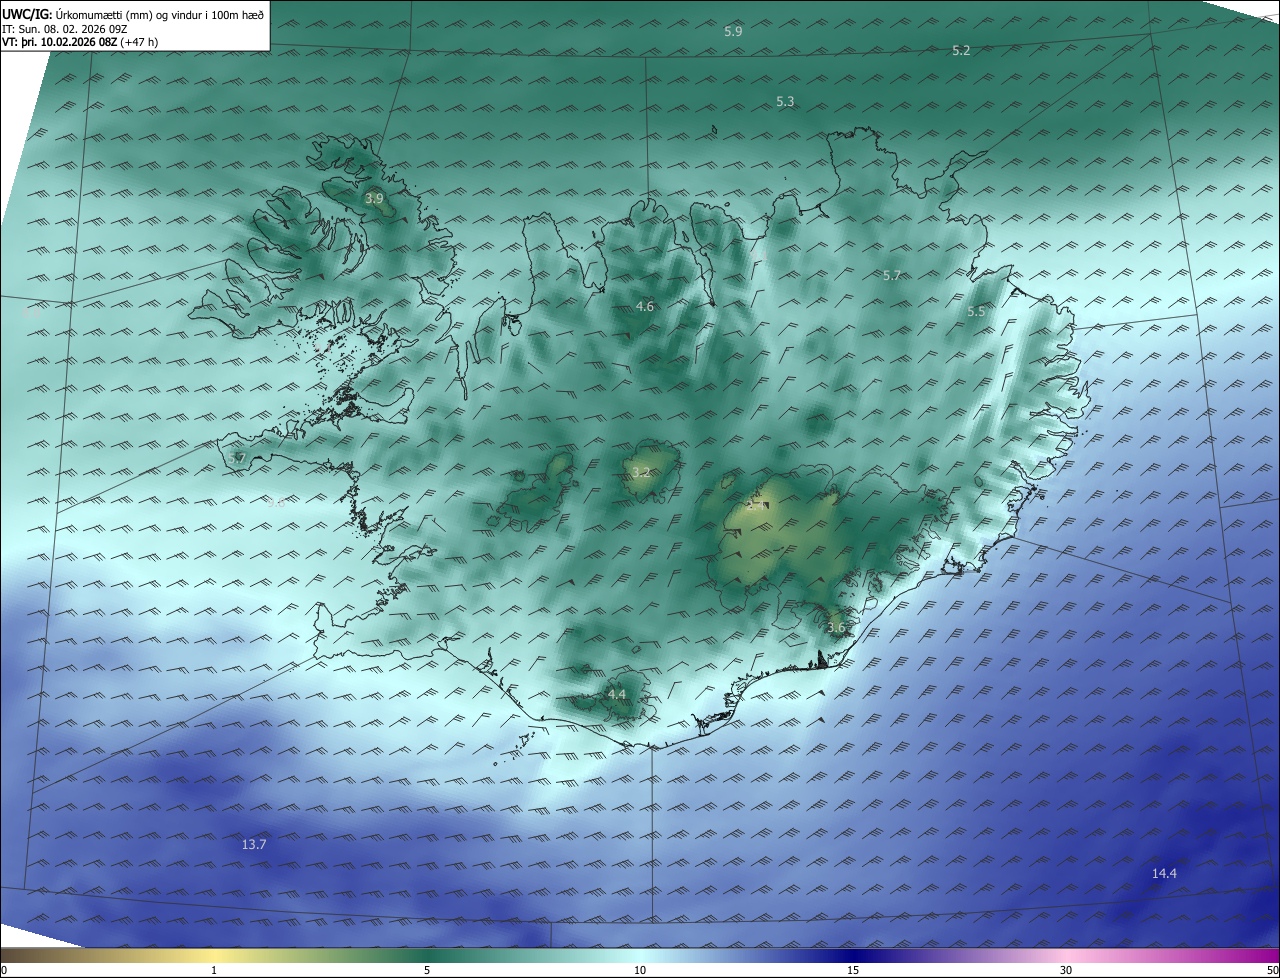Click the 3.6 value label near the southeast coast
Image resolution: width=1280 pixels, height=978 pixels.
pyautogui.click(x=836, y=628)
